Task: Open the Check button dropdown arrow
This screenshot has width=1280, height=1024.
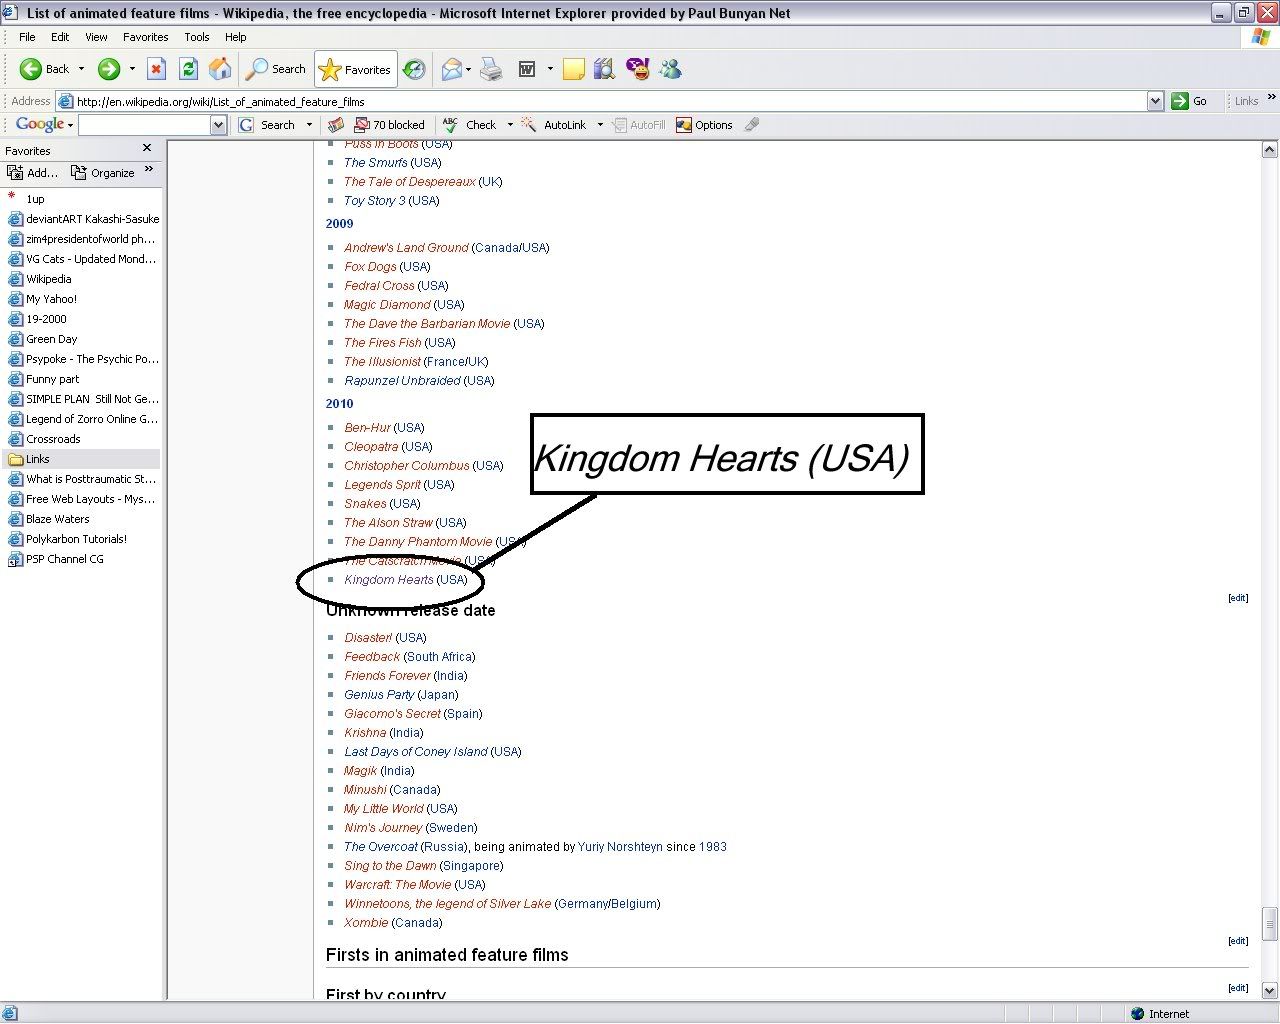Action: coord(510,125)
